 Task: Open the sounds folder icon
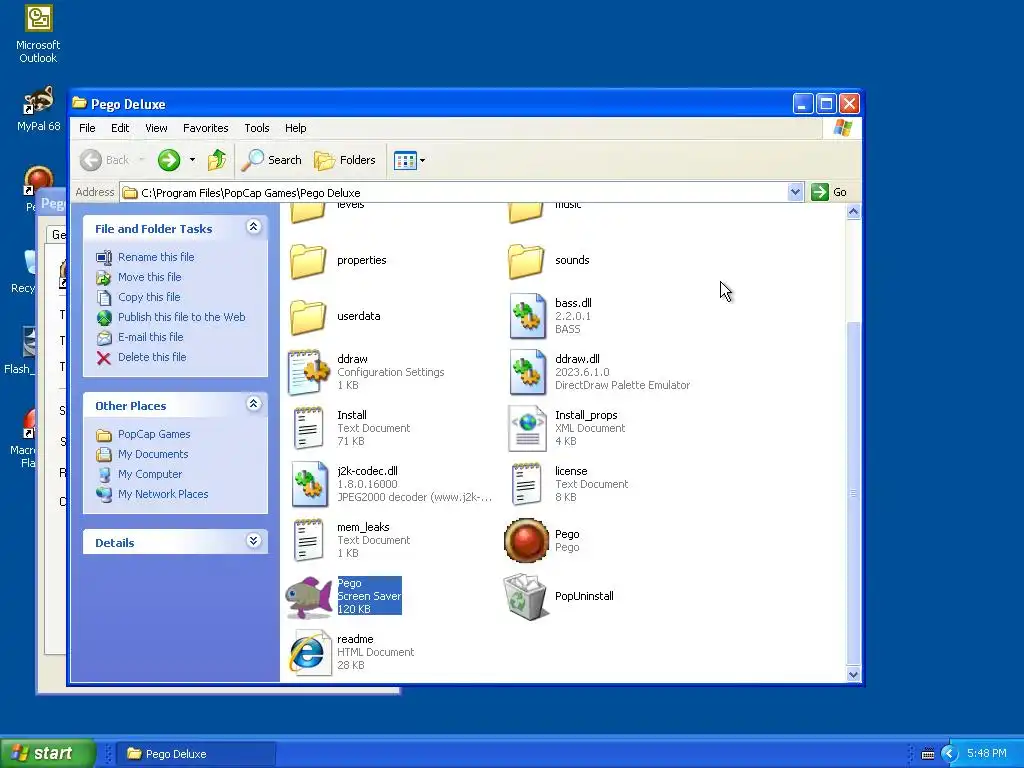tap(526, 261)
